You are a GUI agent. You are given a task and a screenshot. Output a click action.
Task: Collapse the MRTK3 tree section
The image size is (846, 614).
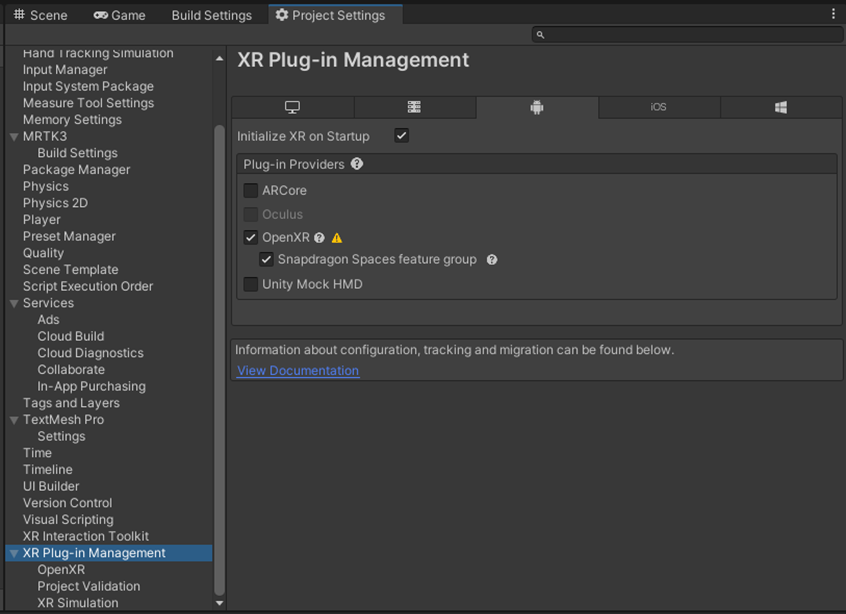(14, 137)
